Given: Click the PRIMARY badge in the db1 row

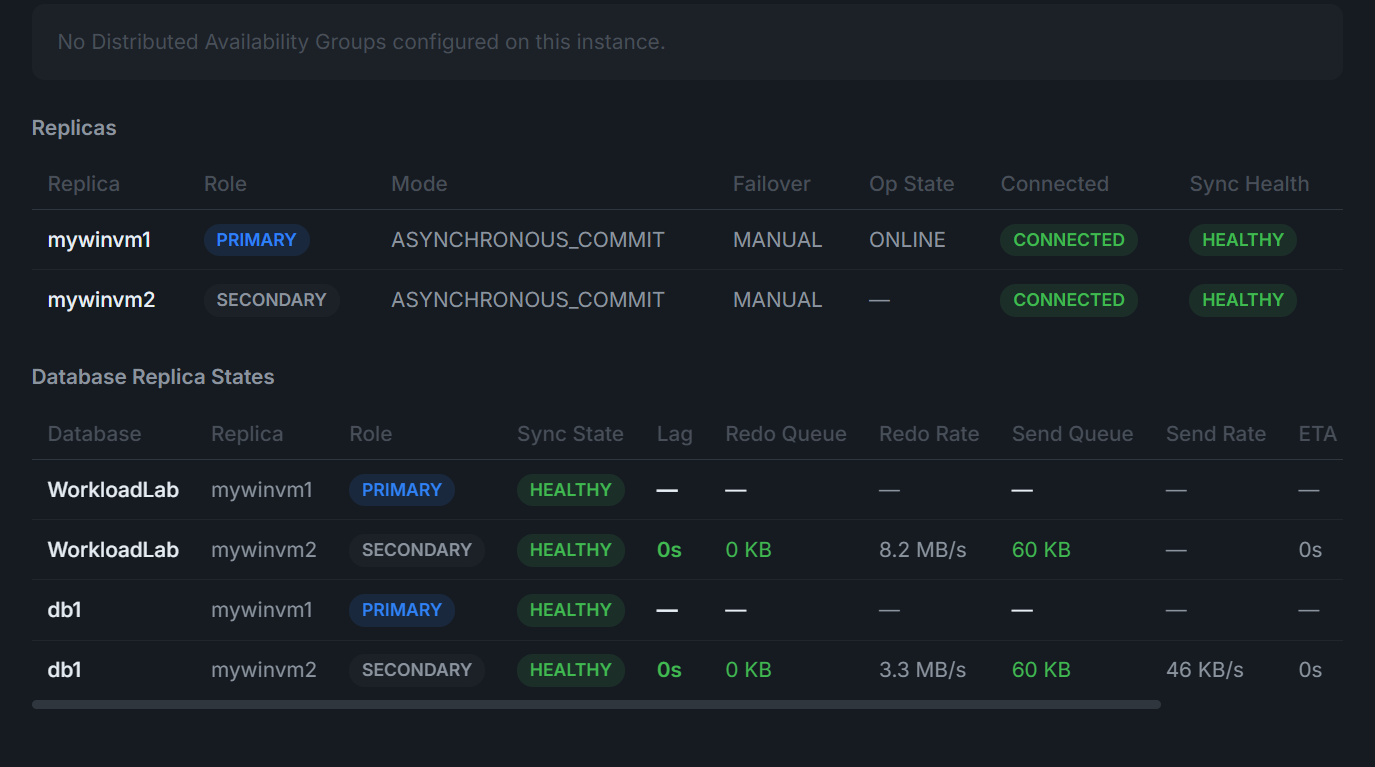Looking at the screenshot, I should tap(402, 610).
